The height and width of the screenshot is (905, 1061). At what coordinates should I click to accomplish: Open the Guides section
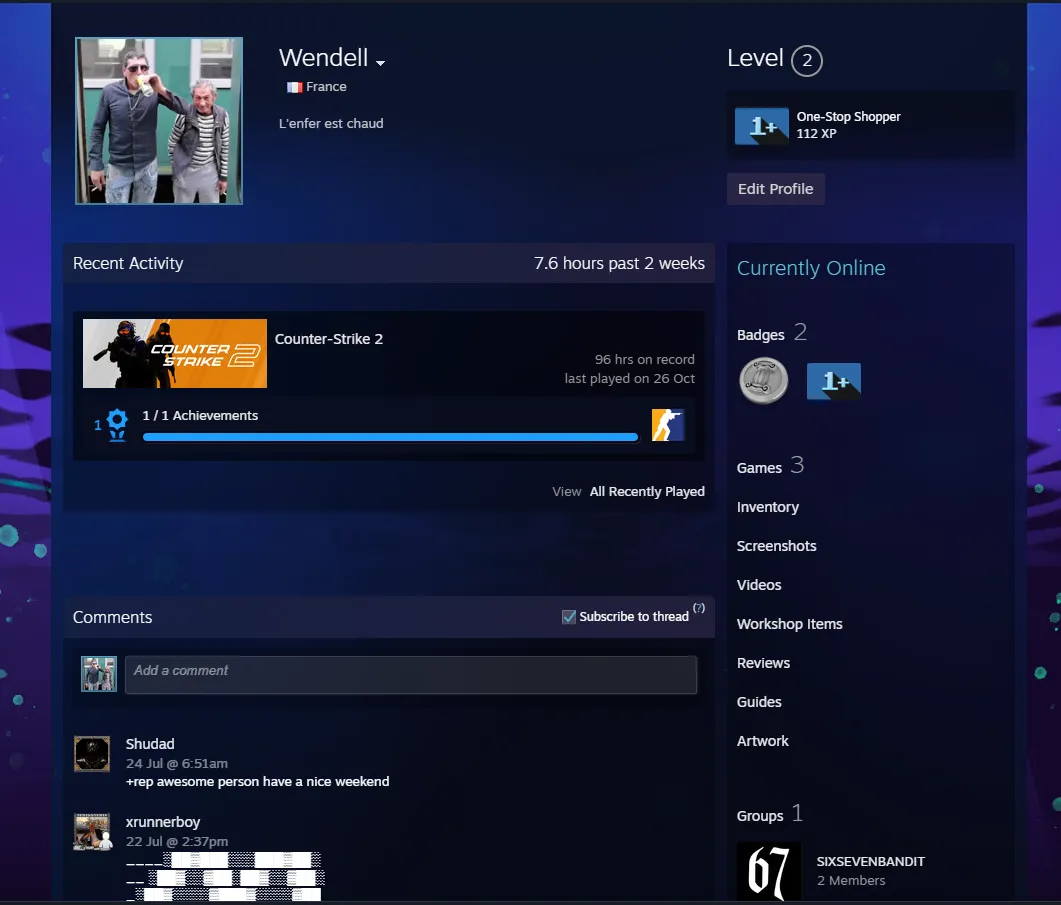(759, 702)
